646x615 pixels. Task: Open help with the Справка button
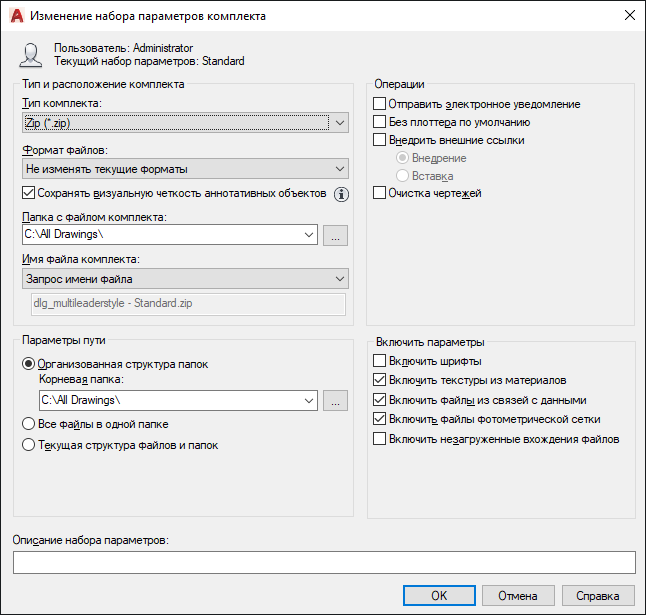click(598, 596)
